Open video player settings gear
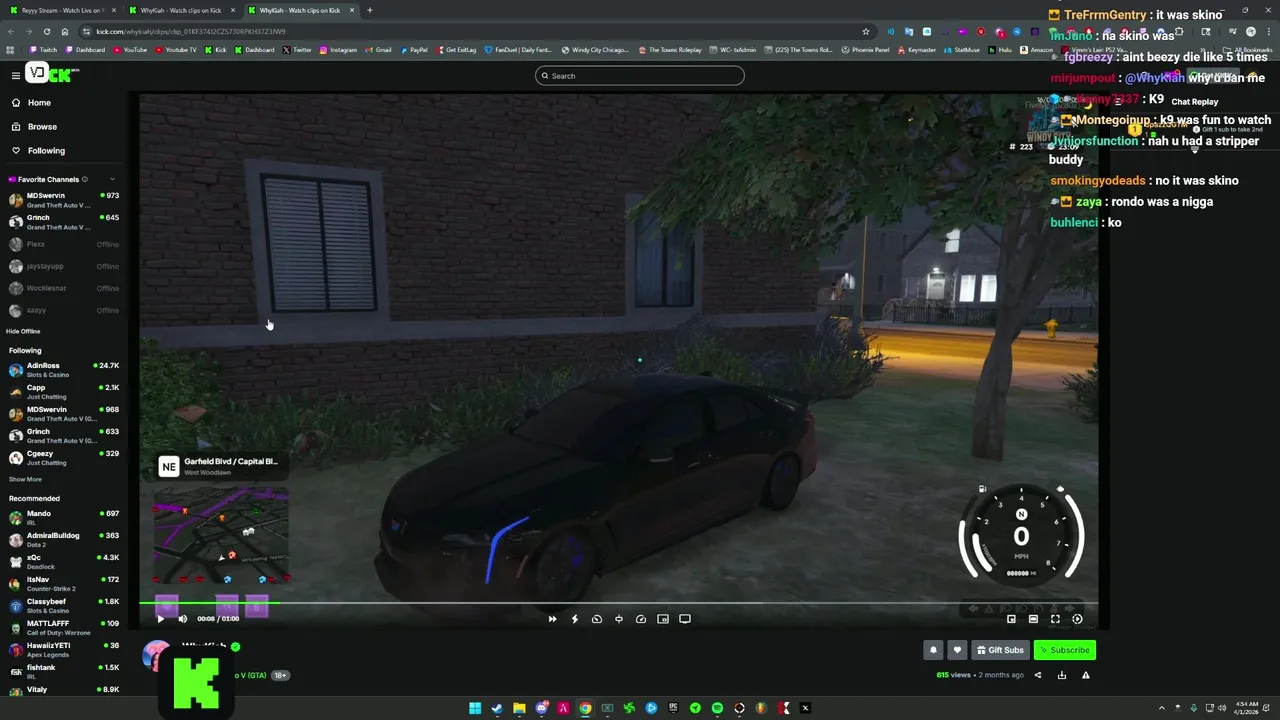This screenshot has height=720, width=1280. (x=1077, y=619)
